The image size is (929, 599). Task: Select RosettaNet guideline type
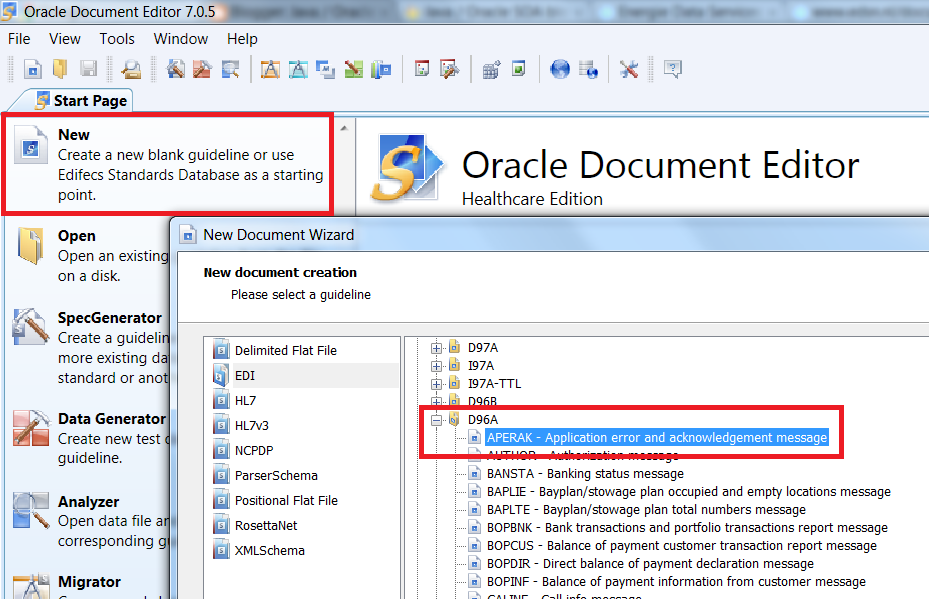click(x=266, y=526)
